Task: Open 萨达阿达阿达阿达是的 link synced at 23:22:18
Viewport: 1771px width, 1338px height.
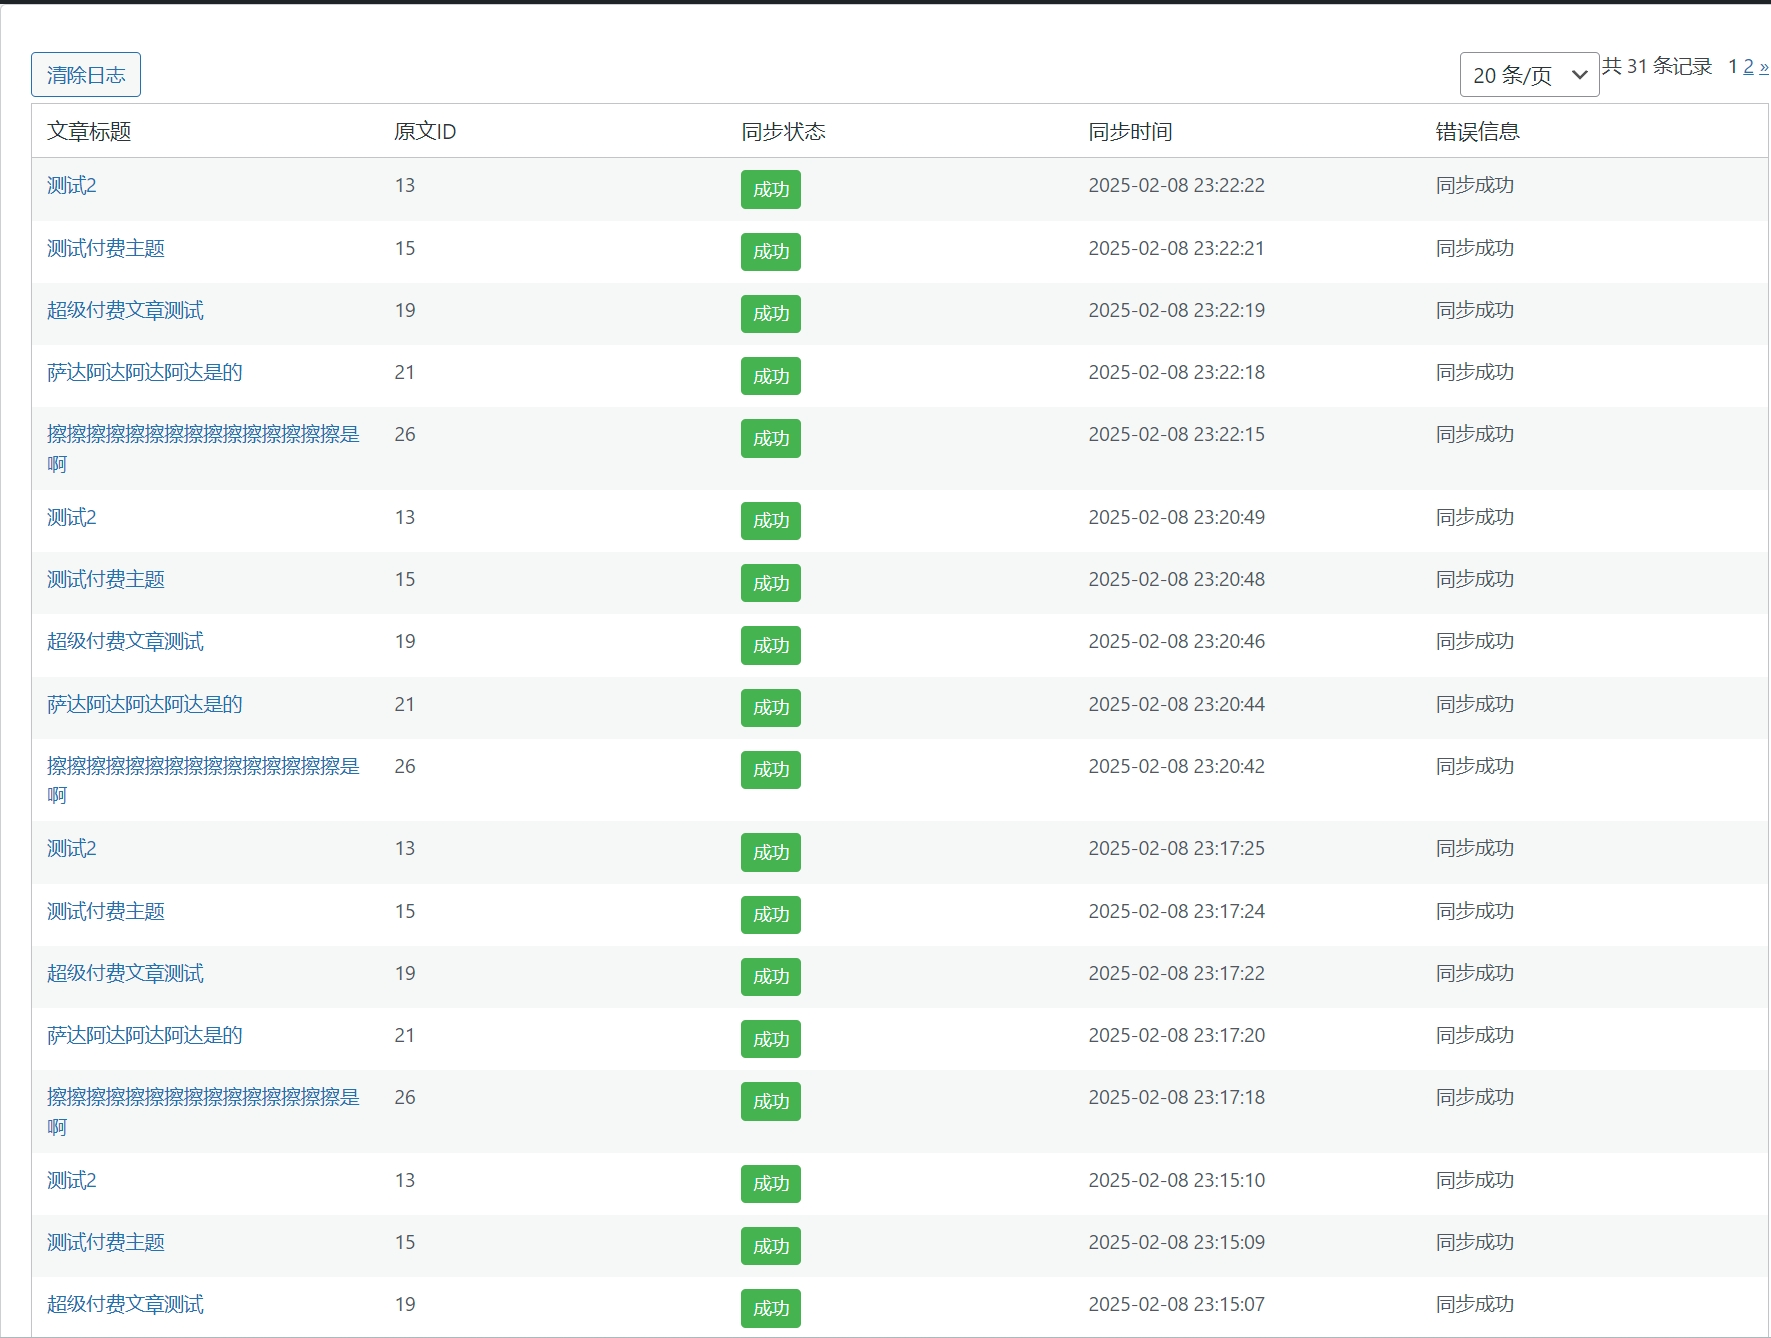Action: [x=145, y=372]
